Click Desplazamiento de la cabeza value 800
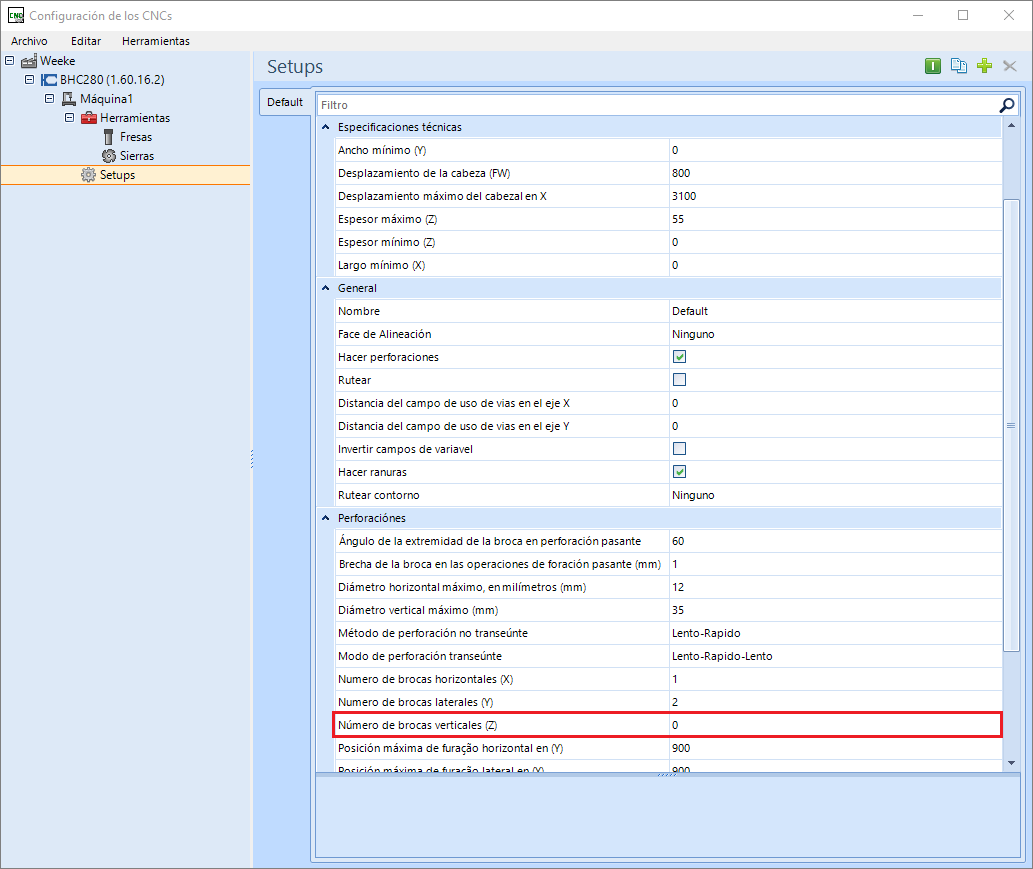This screenshot has width=1033, height=869. coord(835,173)
